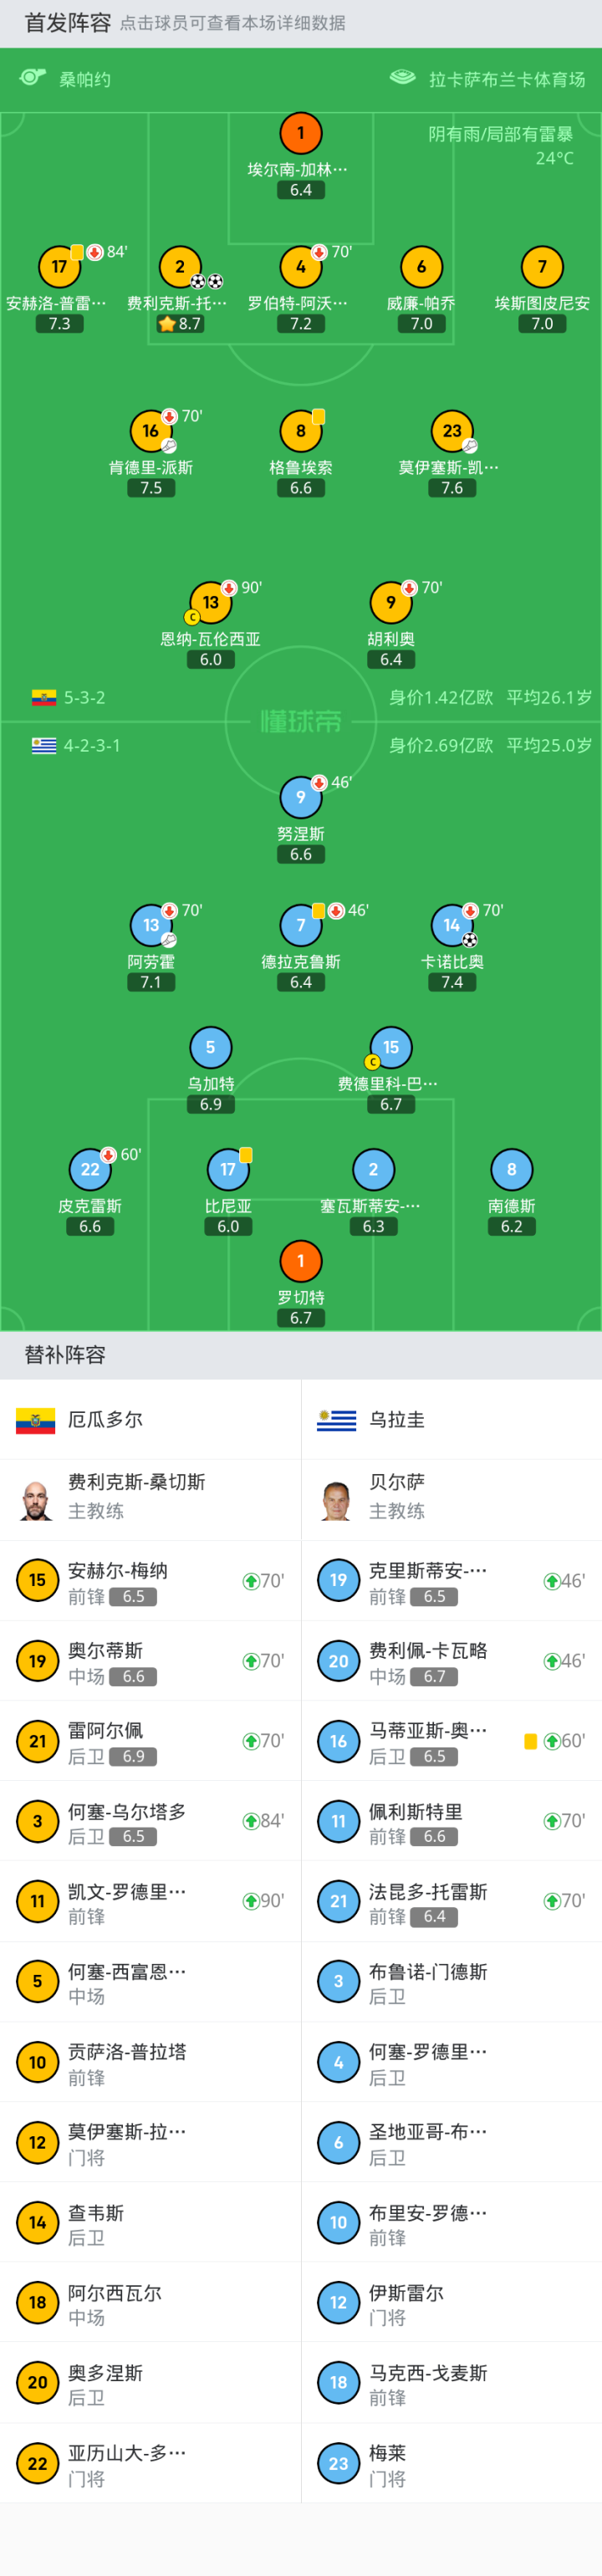Click 皮克雷斯's number 22 player circle
Image resolution: width=602 pixels, height=2576 pixels.
coord(90,1169)
